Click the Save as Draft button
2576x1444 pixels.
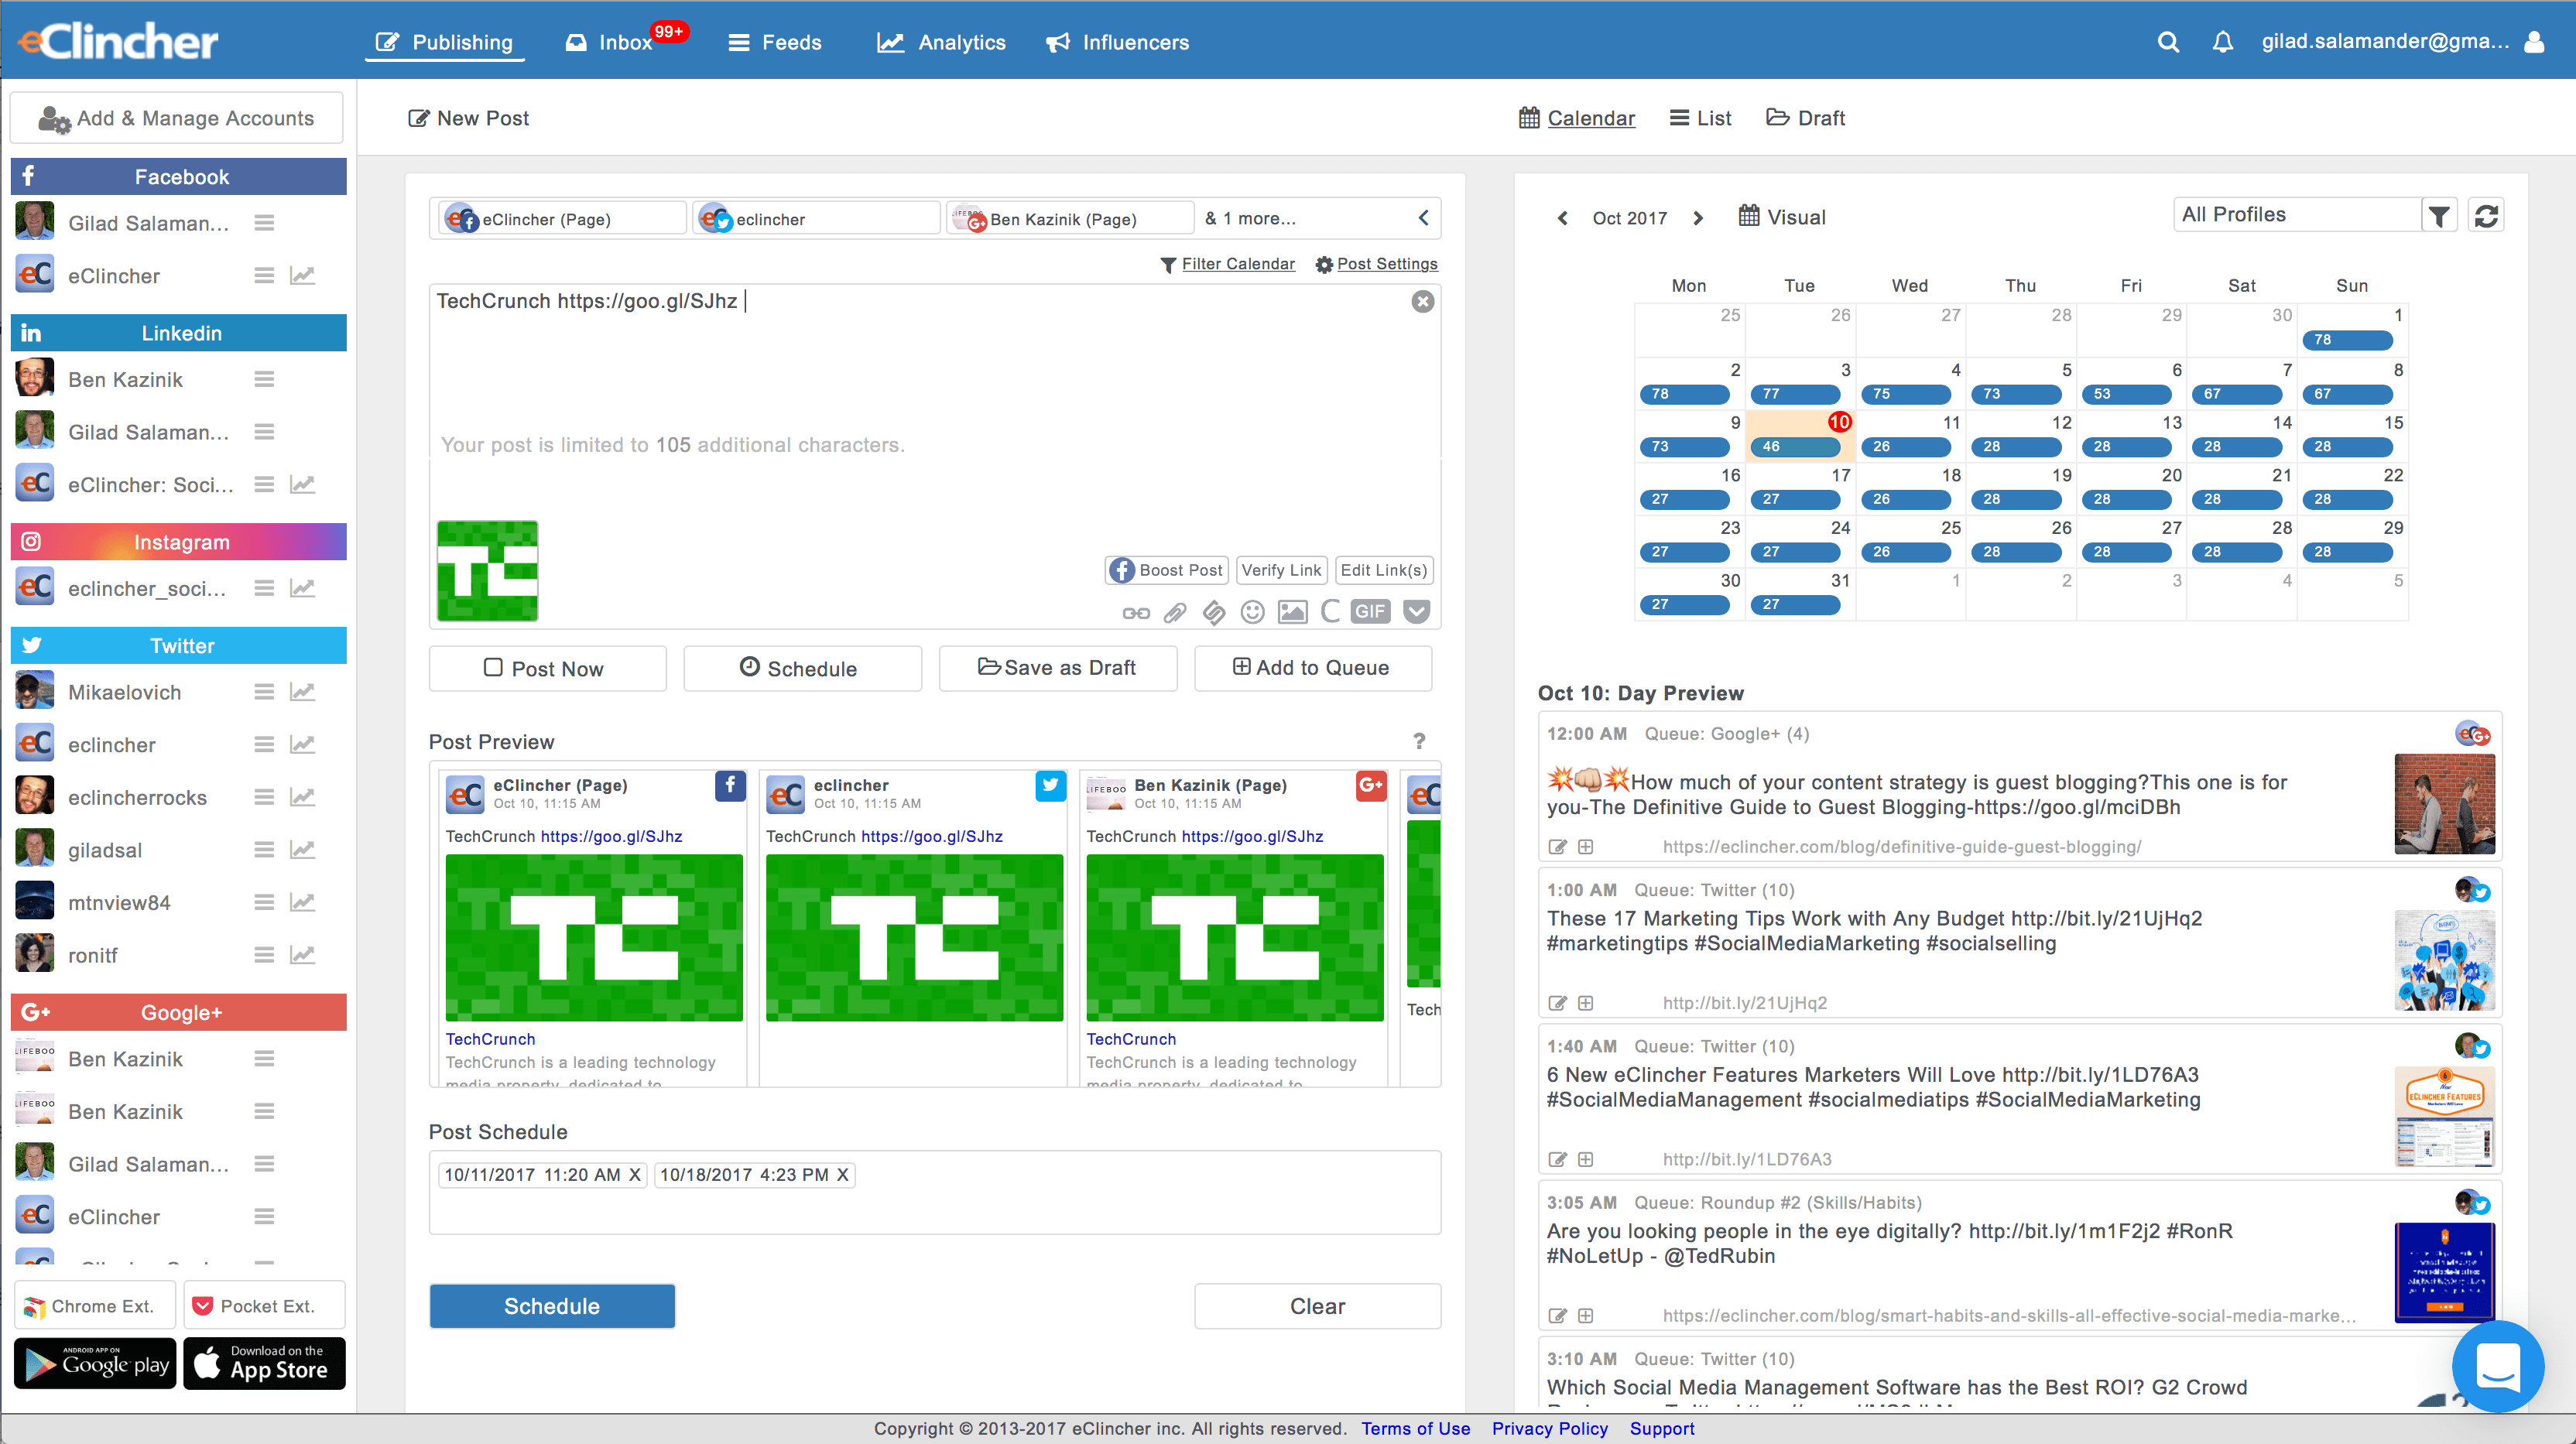pyautogui.click(x=1057, y=668)
